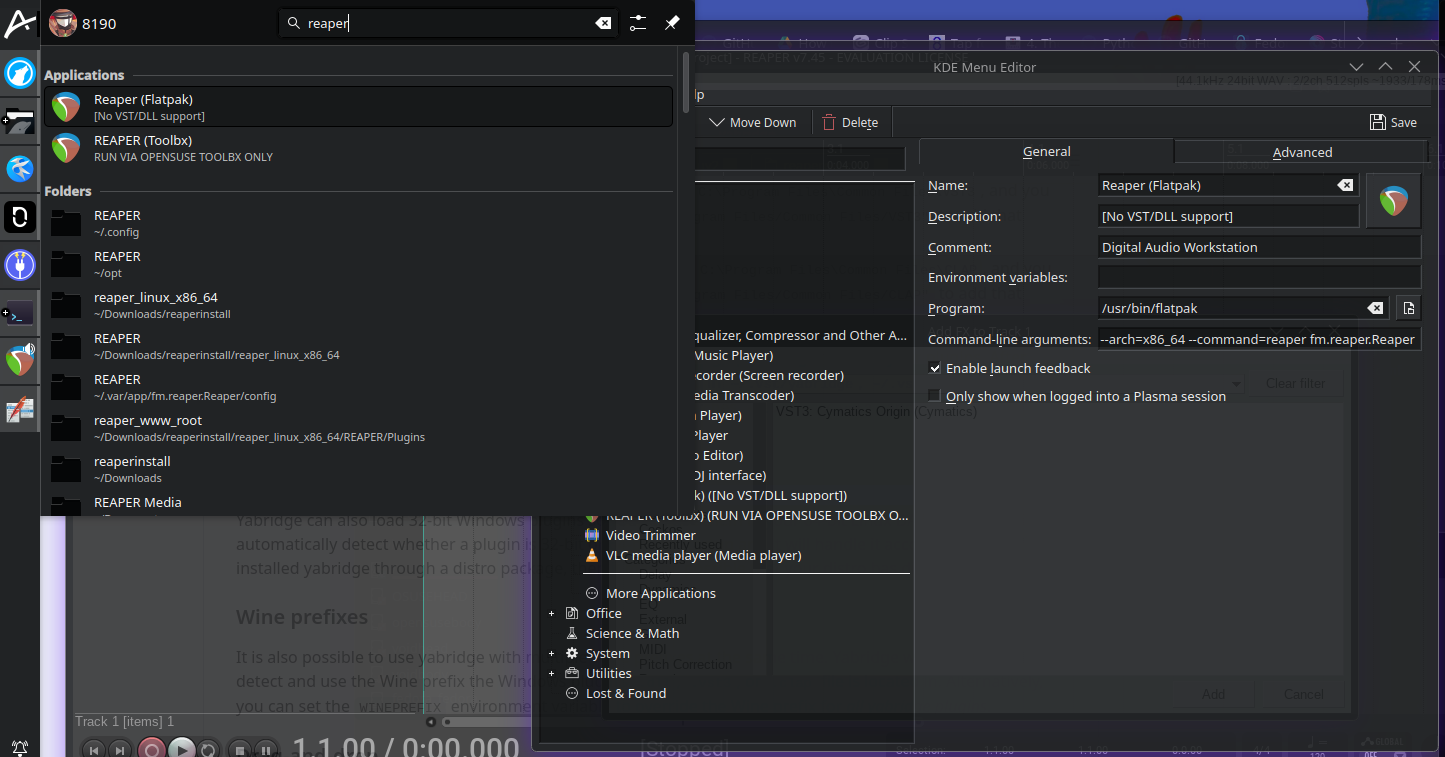Browse for program file icon button

[x=1408, y=308]
